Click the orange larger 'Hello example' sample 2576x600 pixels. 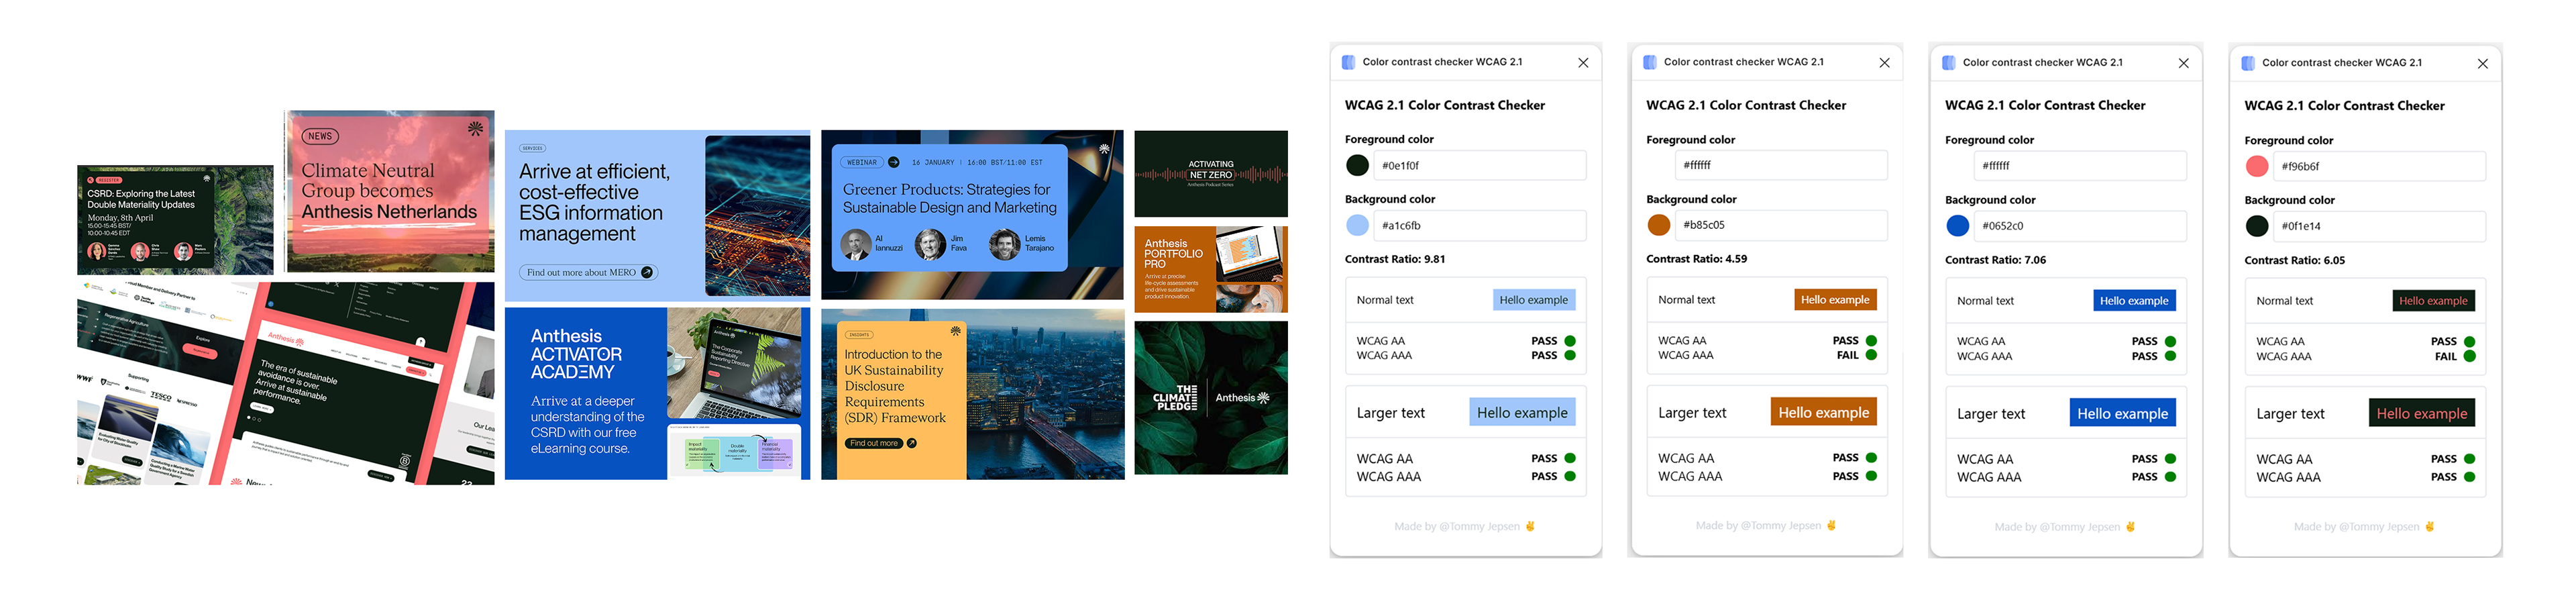1823,412
